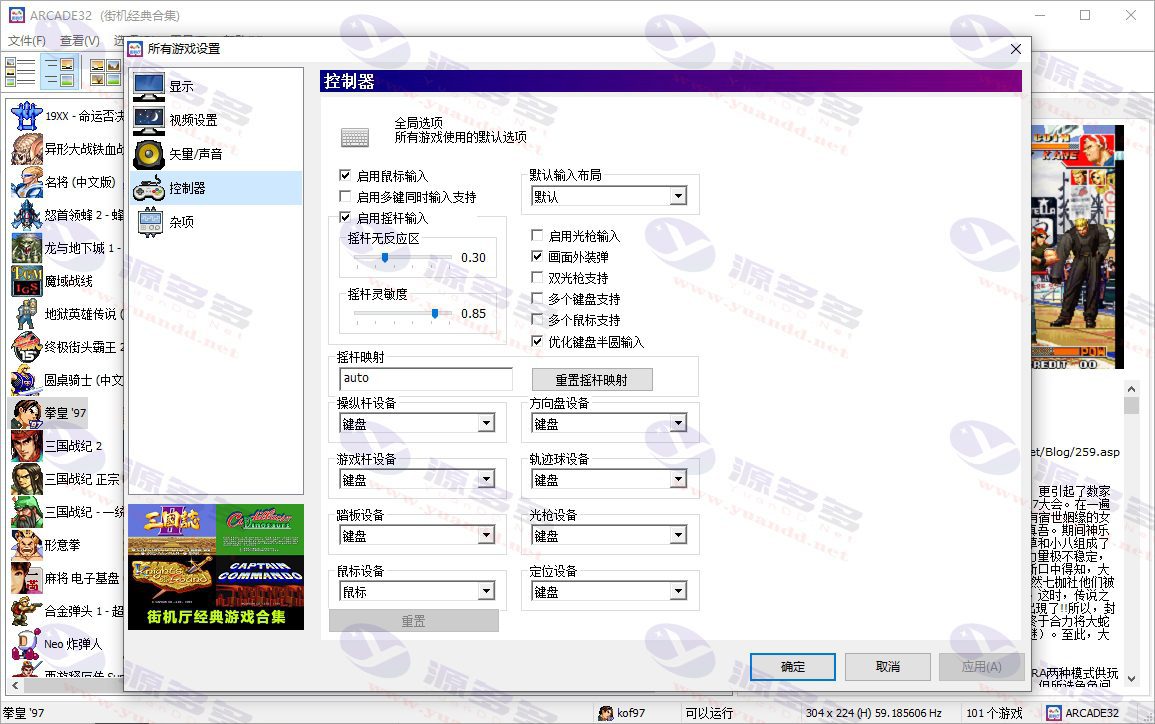Select 三国战纪 正宗 game icon
Viewport: 1155px width, 724px height.
pos(27,479)
